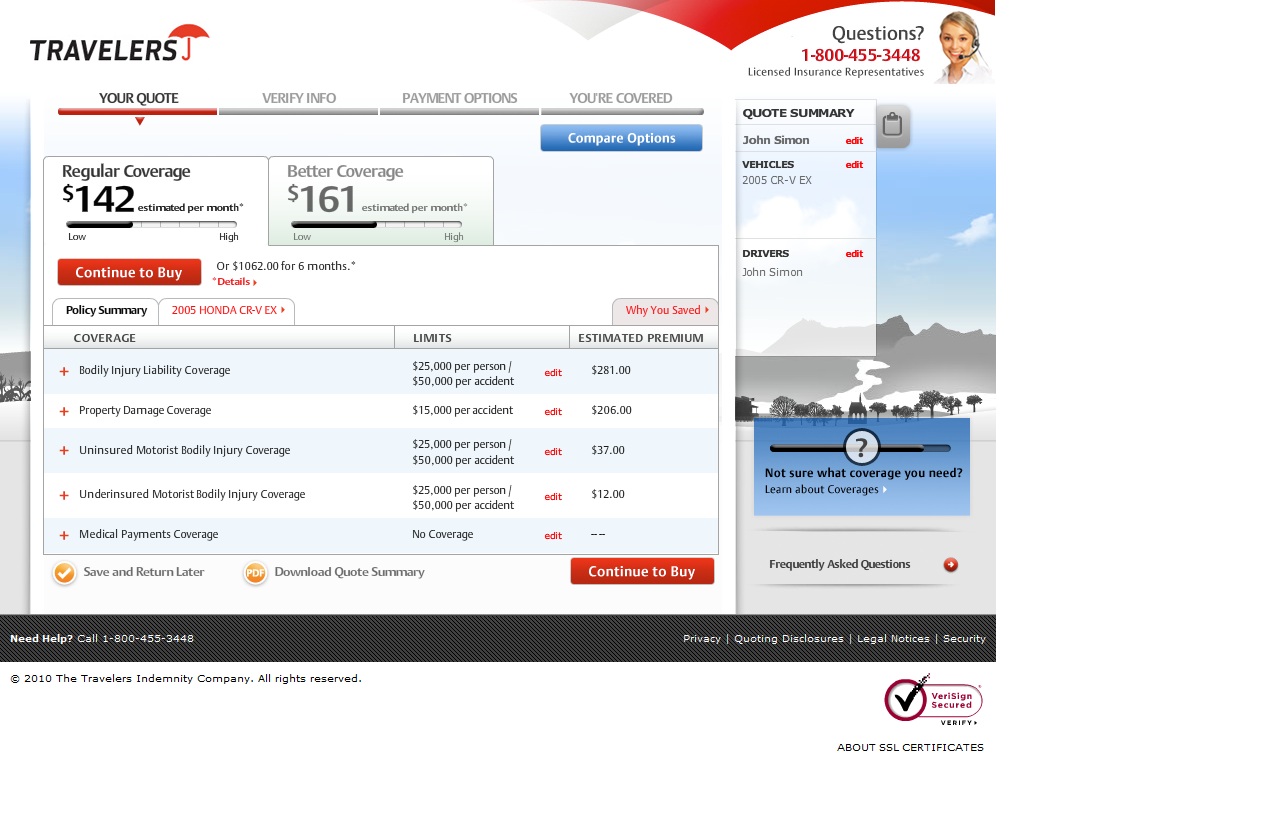Viewport: 1280px width, 831px height.
Task: Click the clipboard icon beside Quote Summary
Action: tap(893, 126)
